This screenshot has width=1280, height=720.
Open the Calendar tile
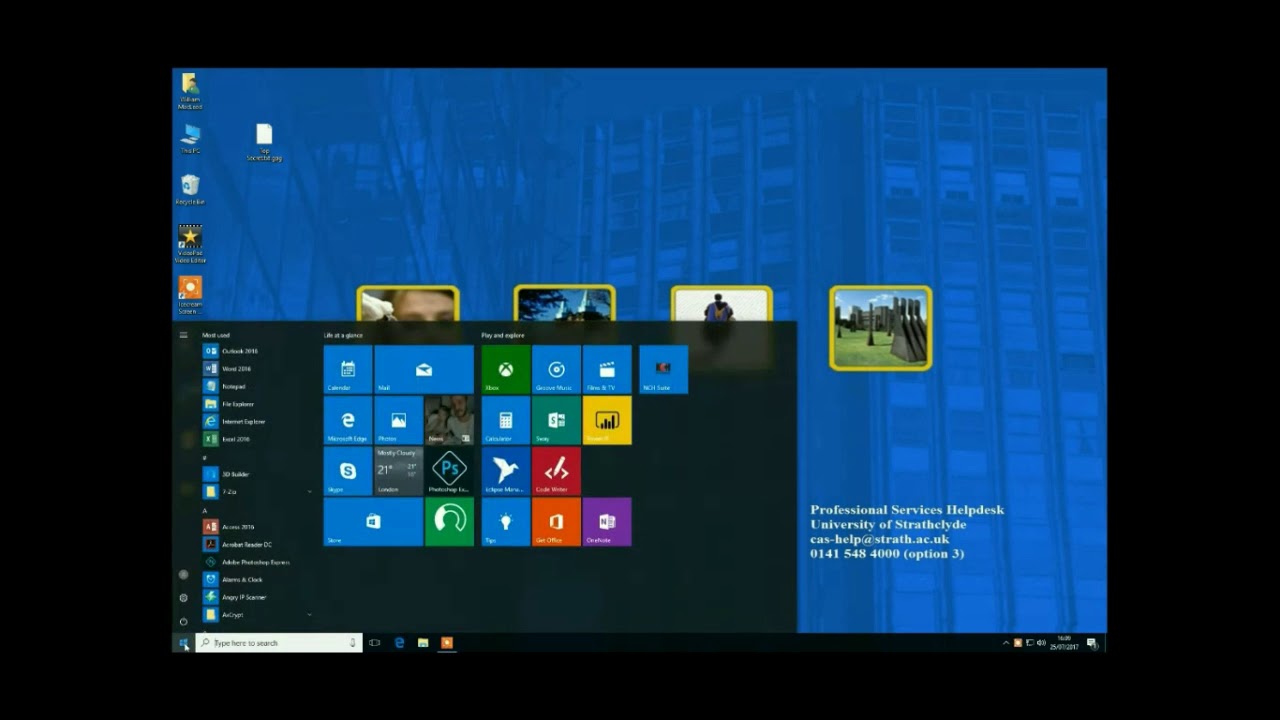[x=348, y=369]
